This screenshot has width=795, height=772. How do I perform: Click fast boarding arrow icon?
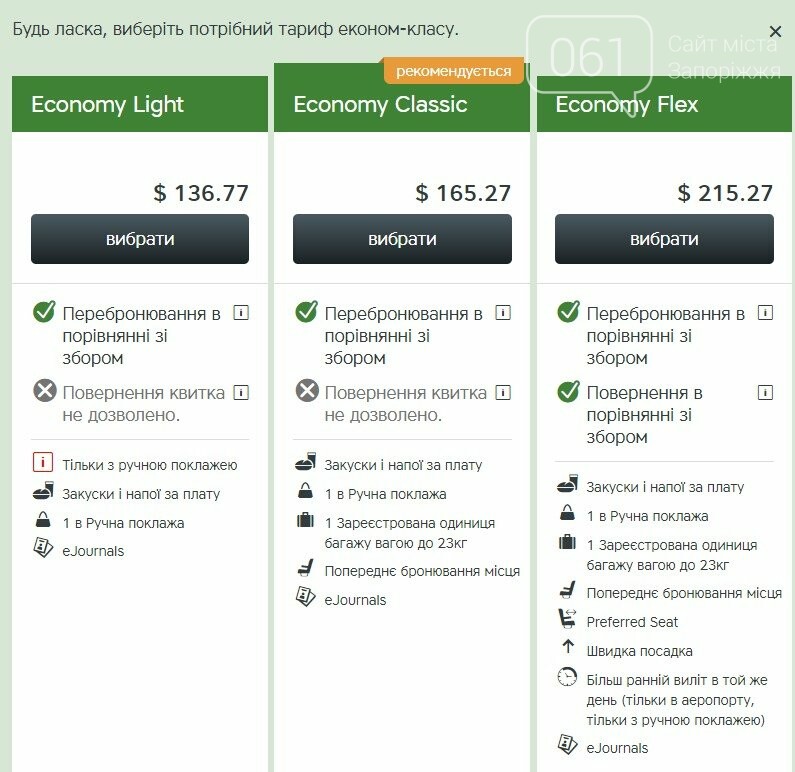568,646
